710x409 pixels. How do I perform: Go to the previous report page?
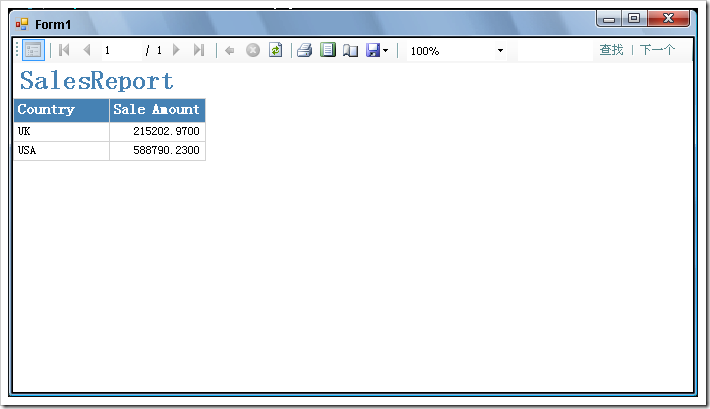click(x=87, y=50)
